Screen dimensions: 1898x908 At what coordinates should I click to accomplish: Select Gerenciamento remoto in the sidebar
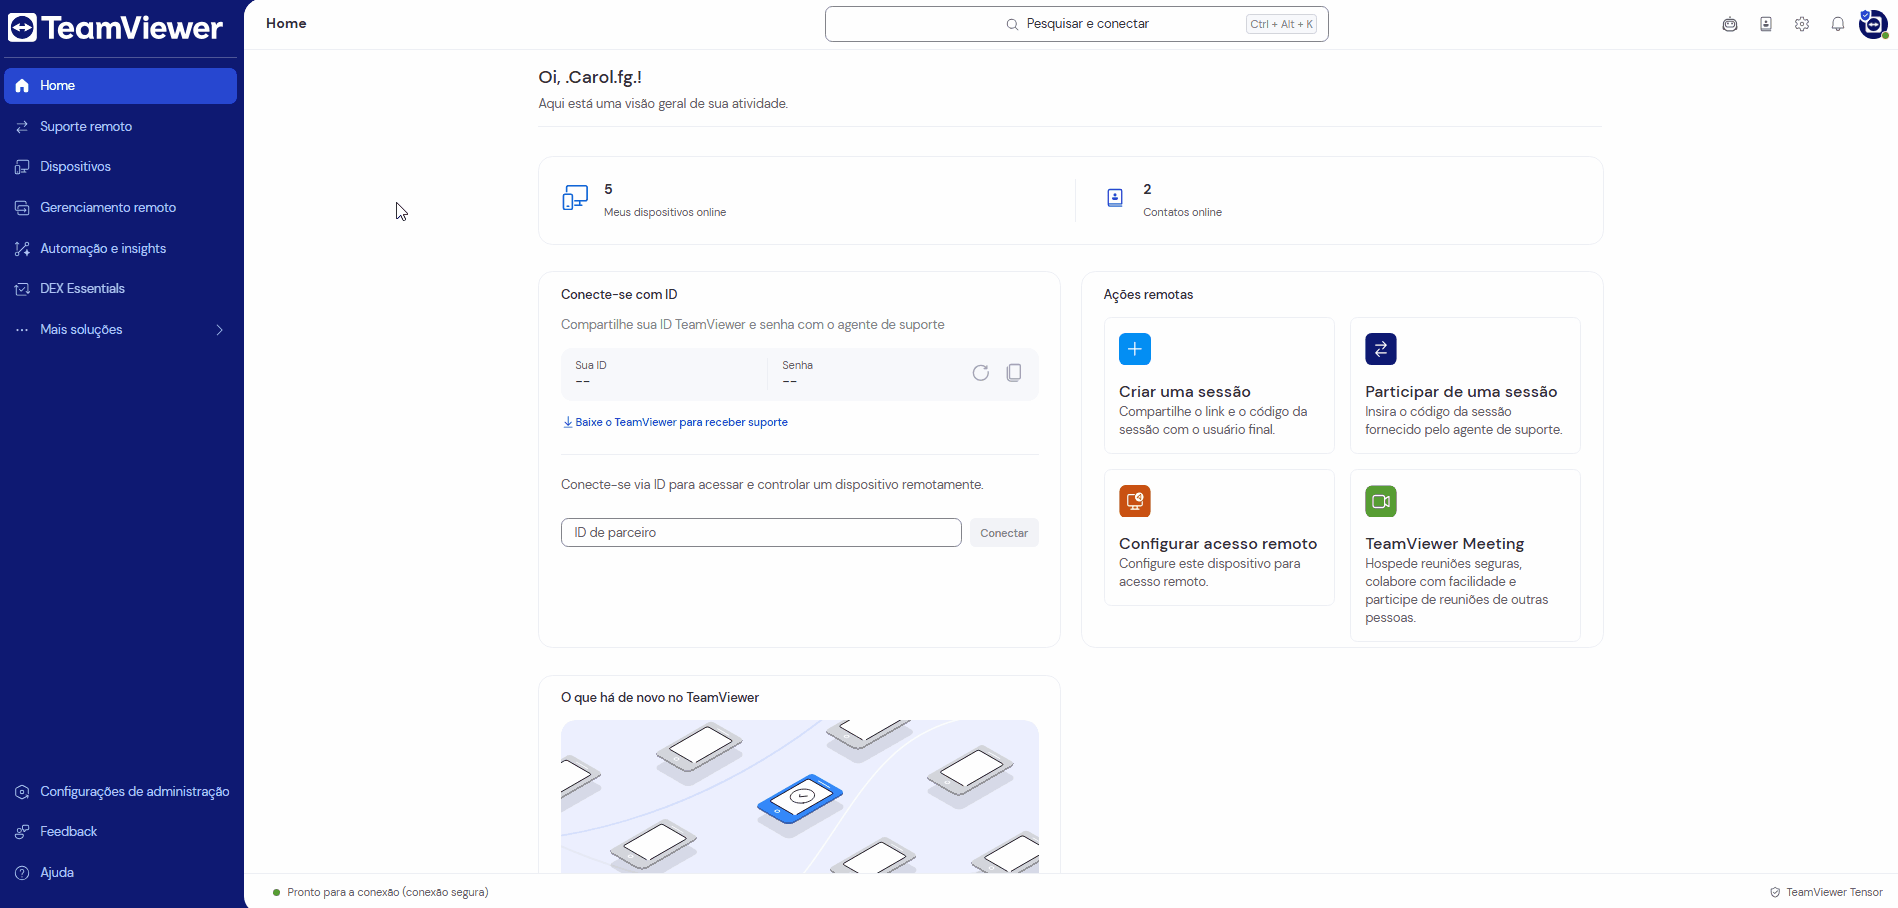coord(121,208)
